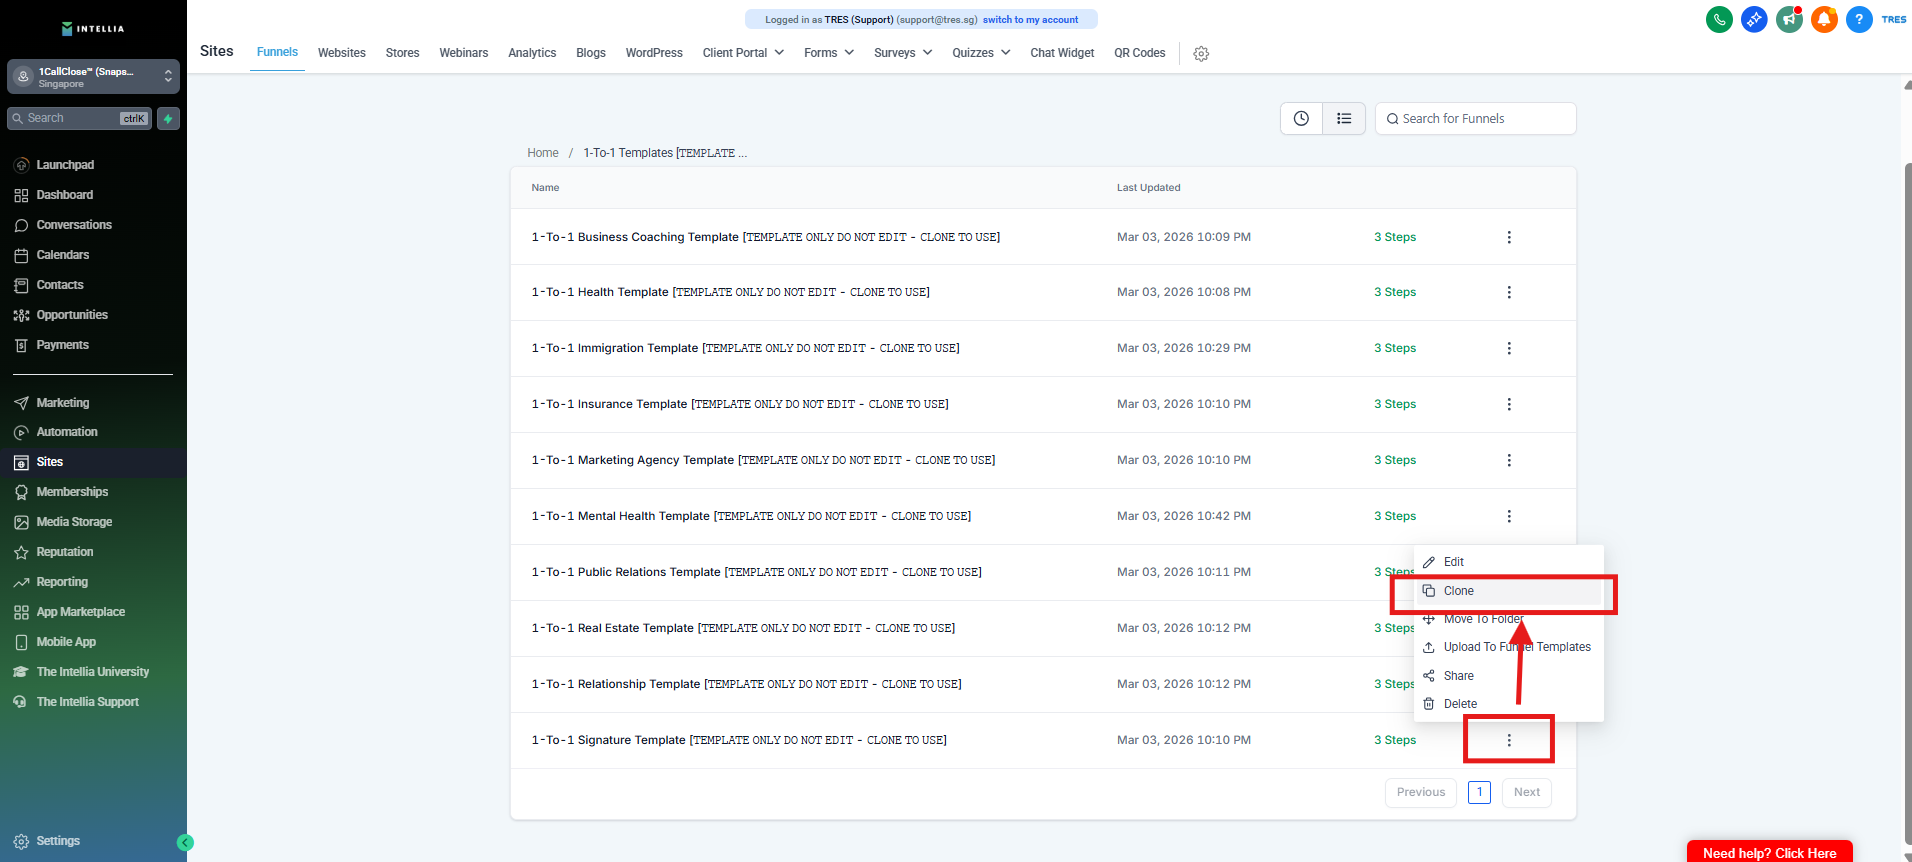
Task: Open the WordPress tab
Action: 654,53
